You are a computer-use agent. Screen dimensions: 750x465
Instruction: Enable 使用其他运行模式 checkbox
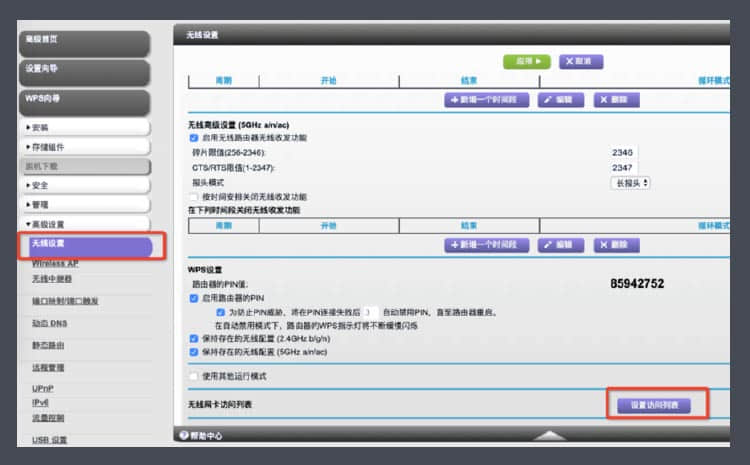click(x=194, y=376)
